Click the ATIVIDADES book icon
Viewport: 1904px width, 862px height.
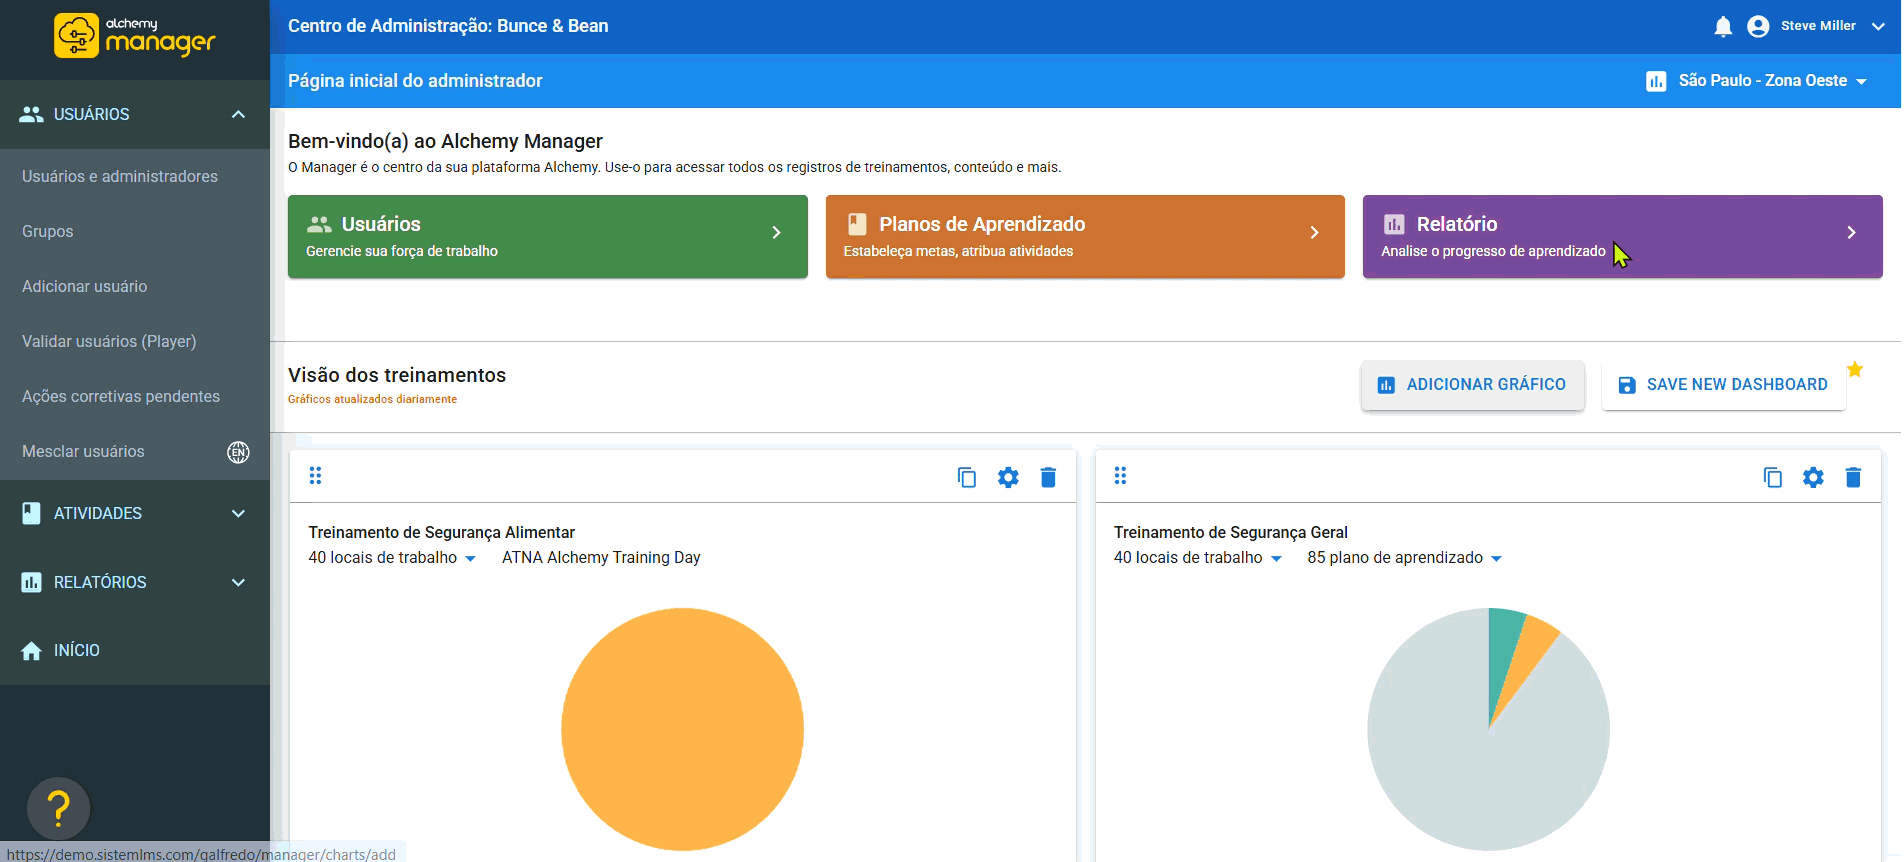pyautogui.click(x=31, y=513)
